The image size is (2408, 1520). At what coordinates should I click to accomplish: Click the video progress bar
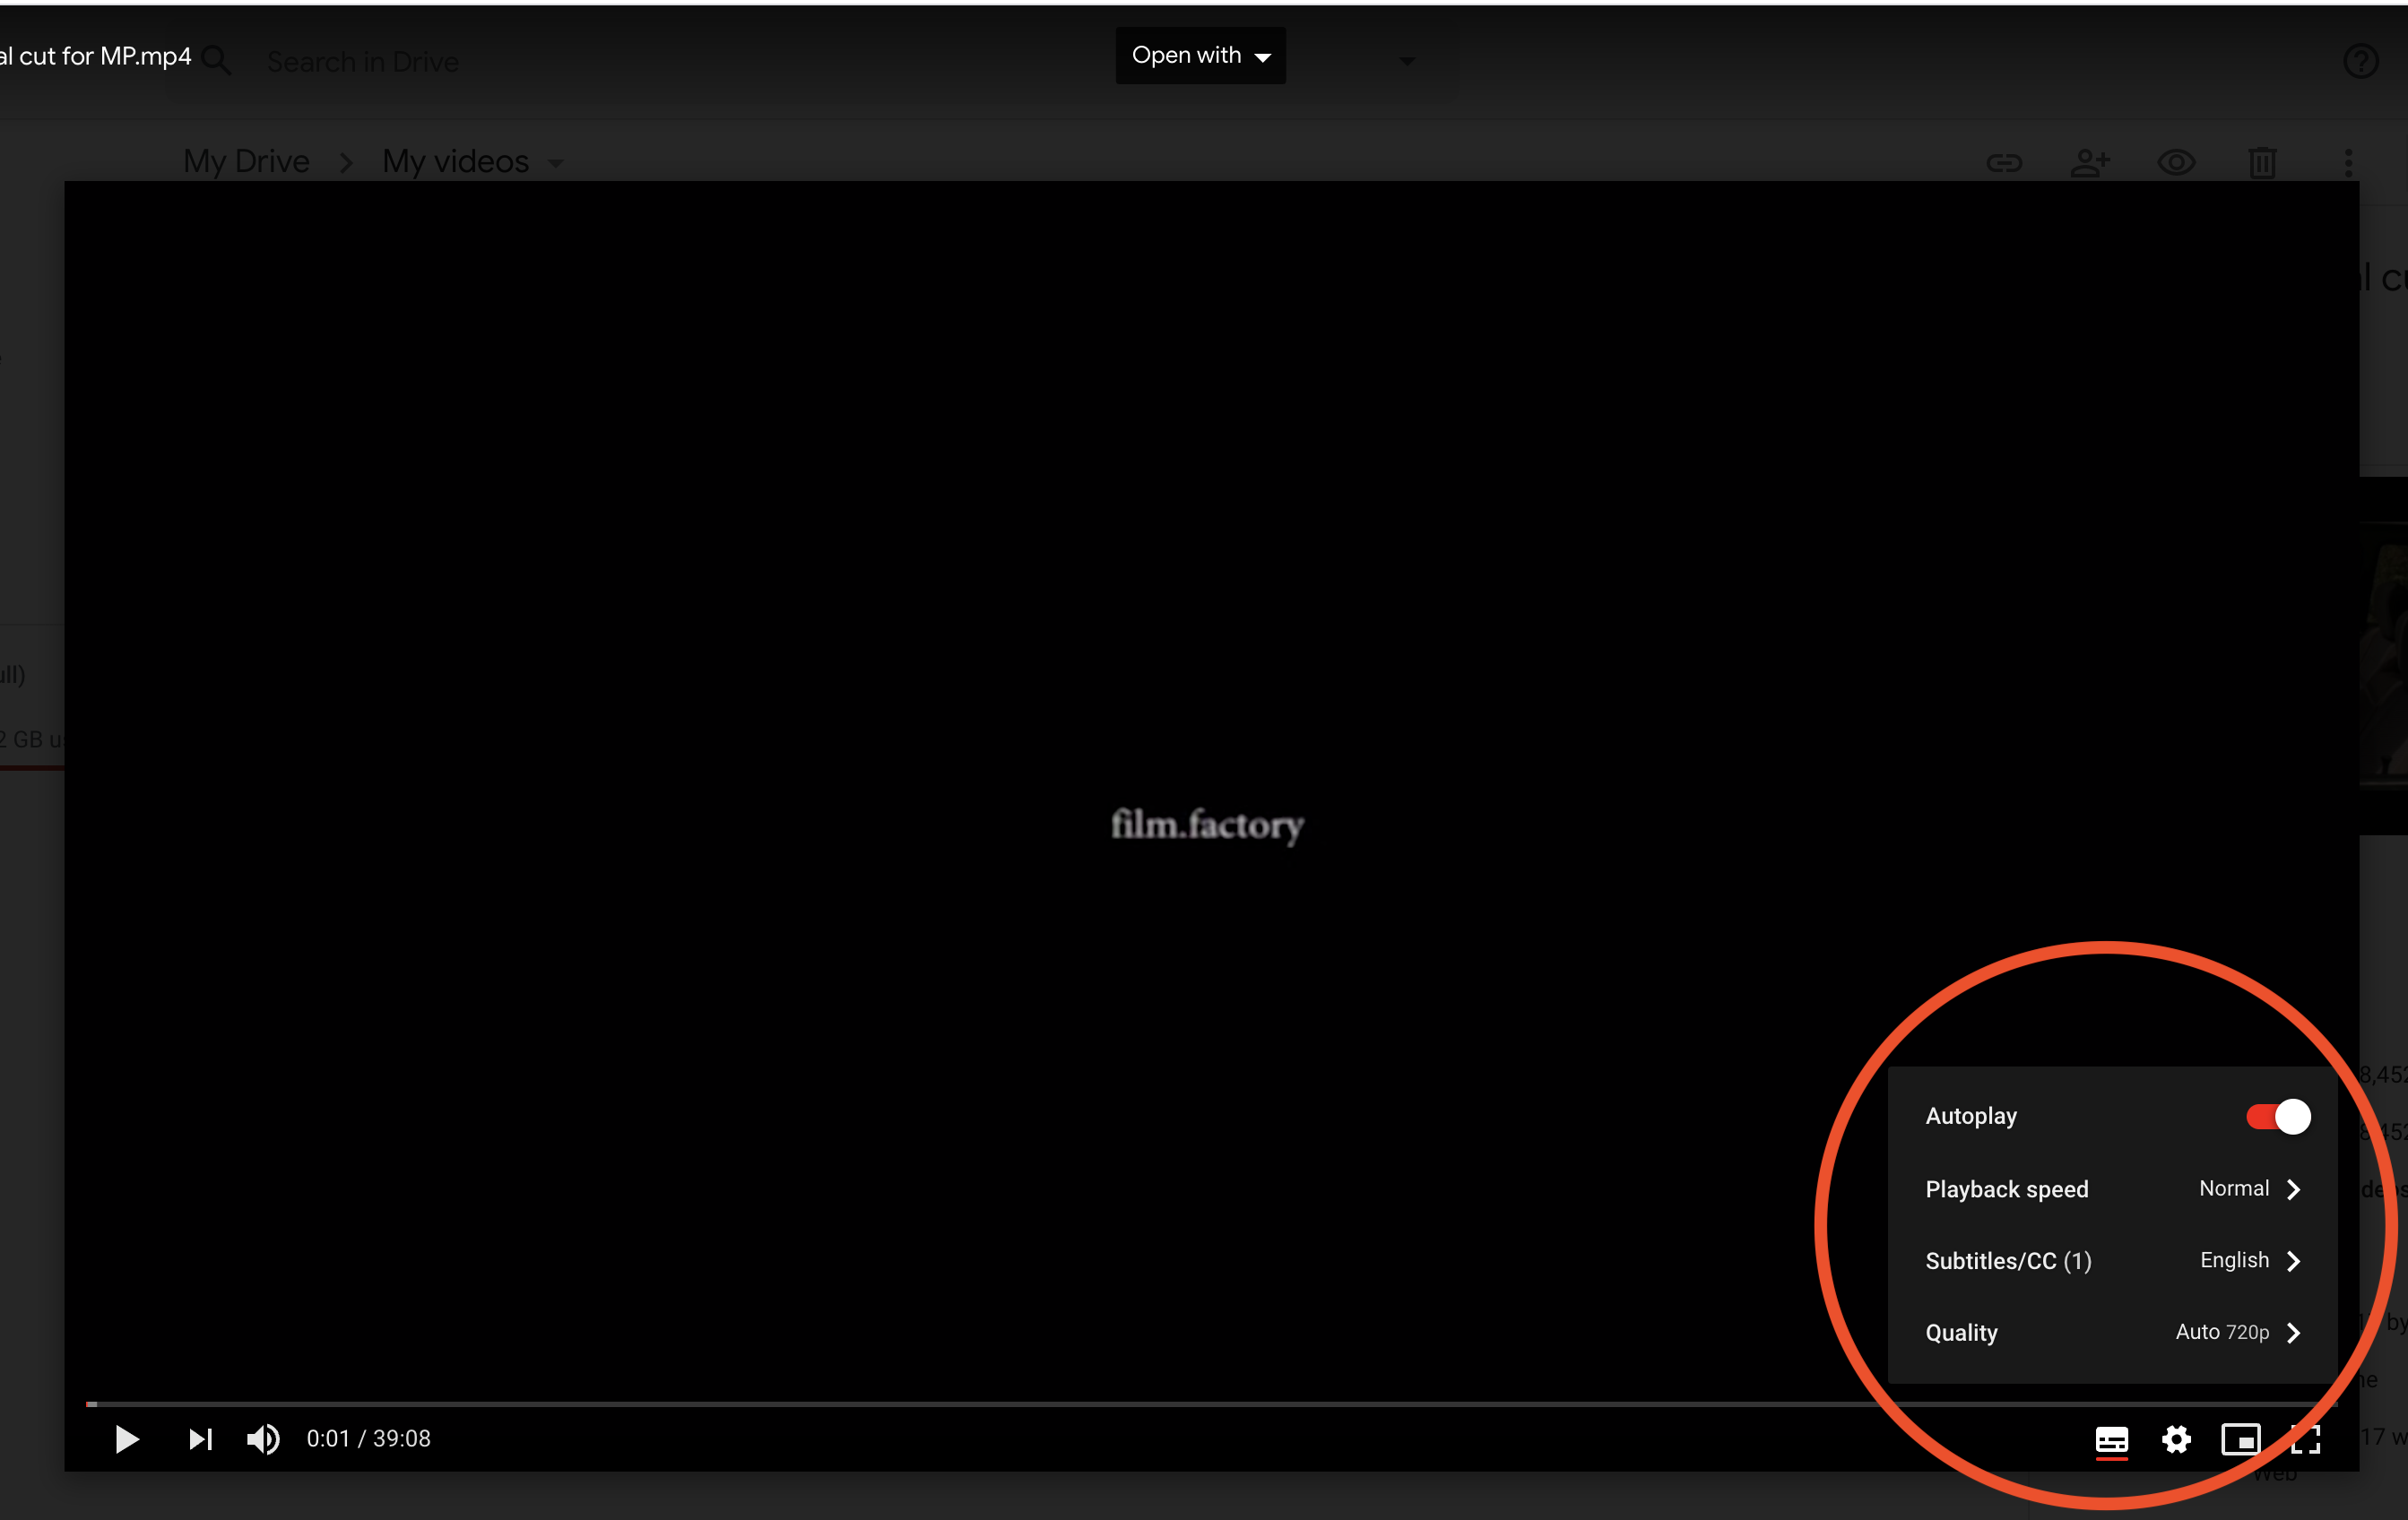(x=1200, y=1404)
